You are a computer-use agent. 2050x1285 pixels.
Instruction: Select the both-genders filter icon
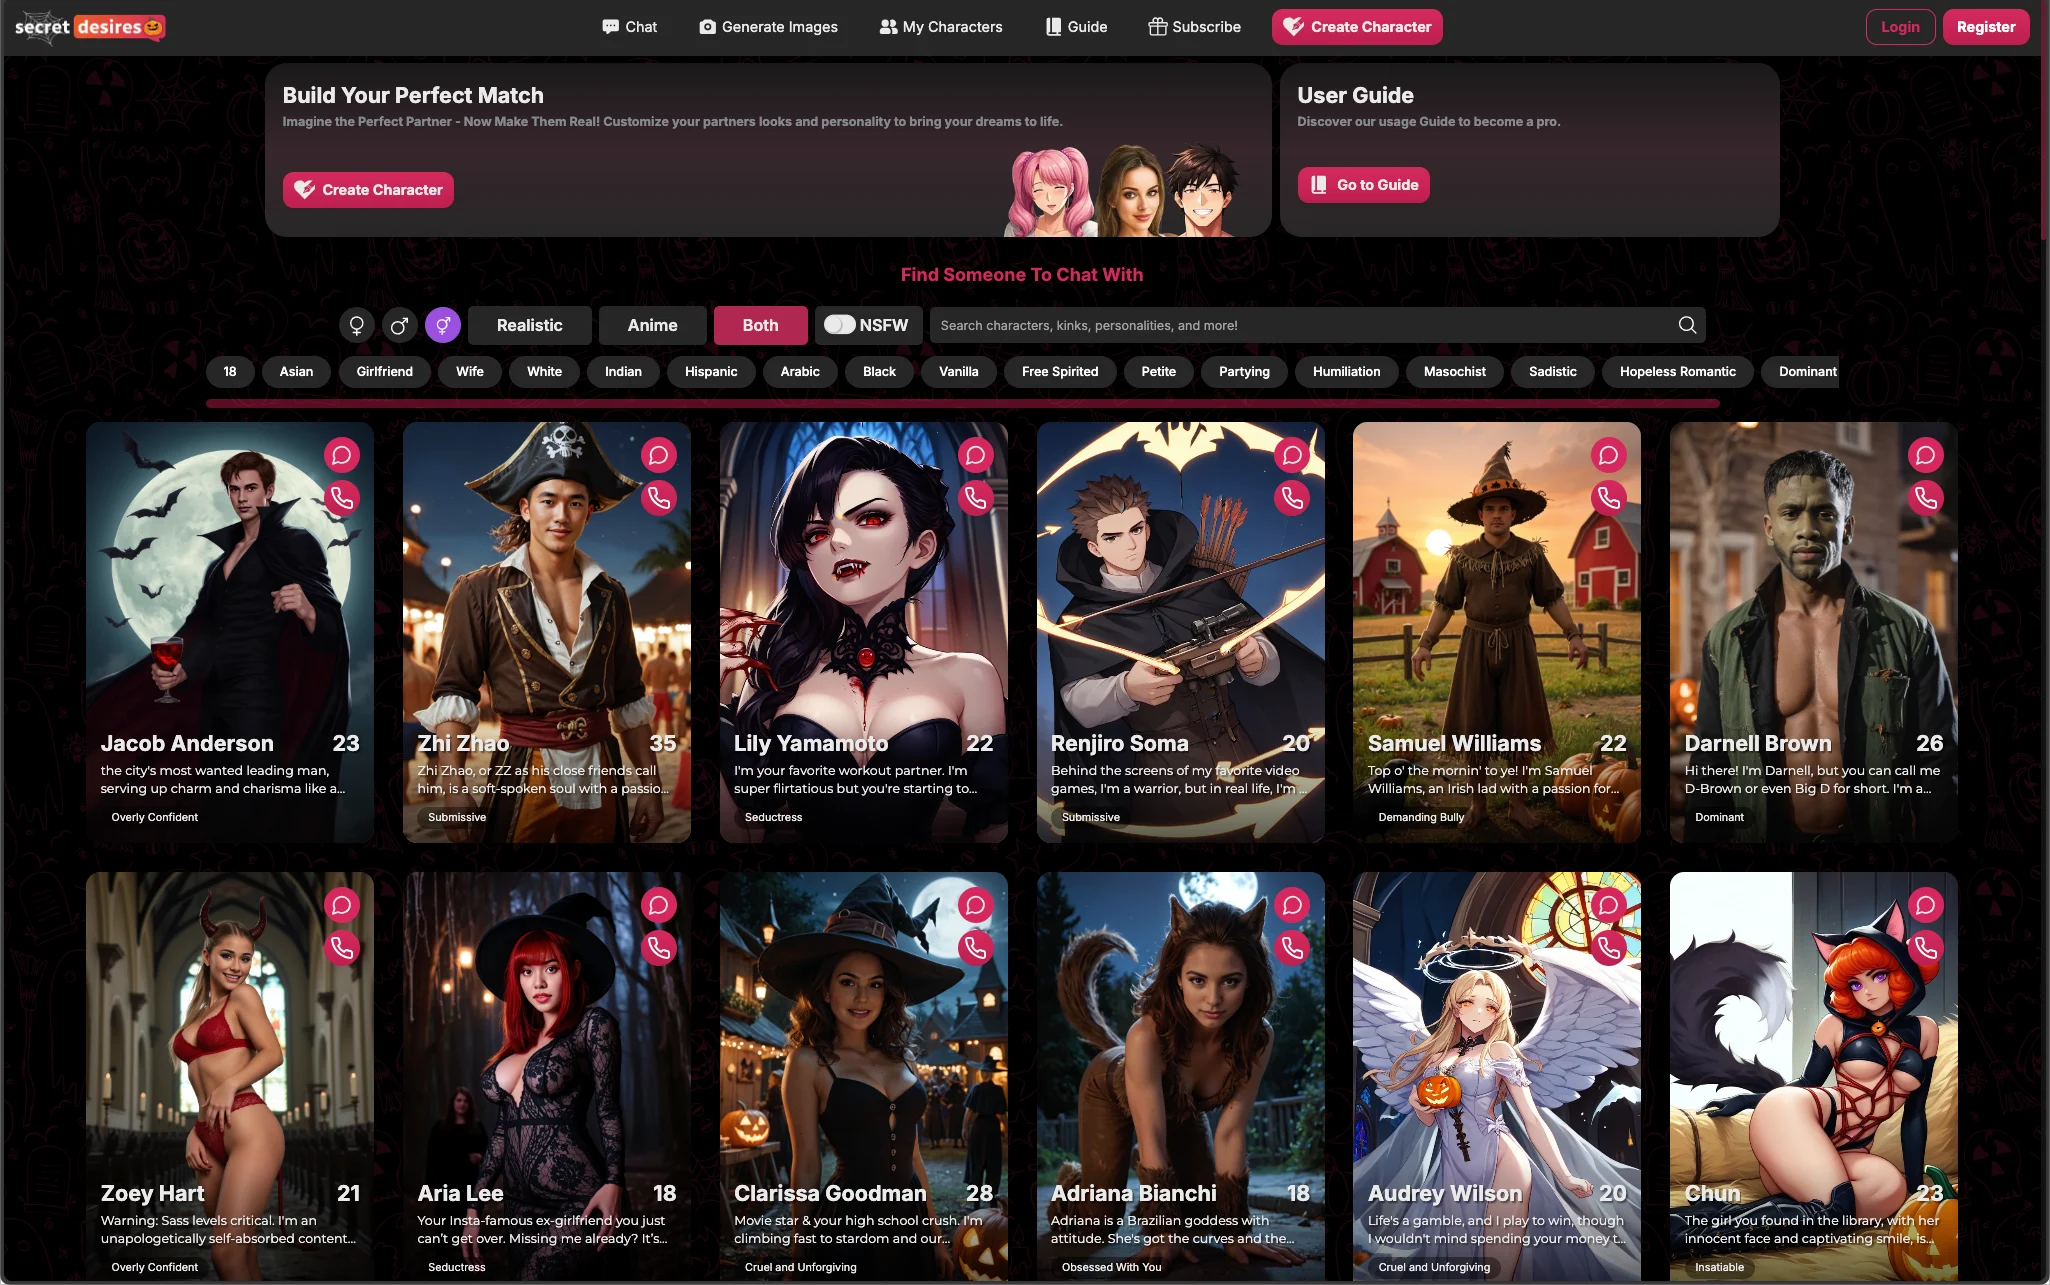pos(442,324)
